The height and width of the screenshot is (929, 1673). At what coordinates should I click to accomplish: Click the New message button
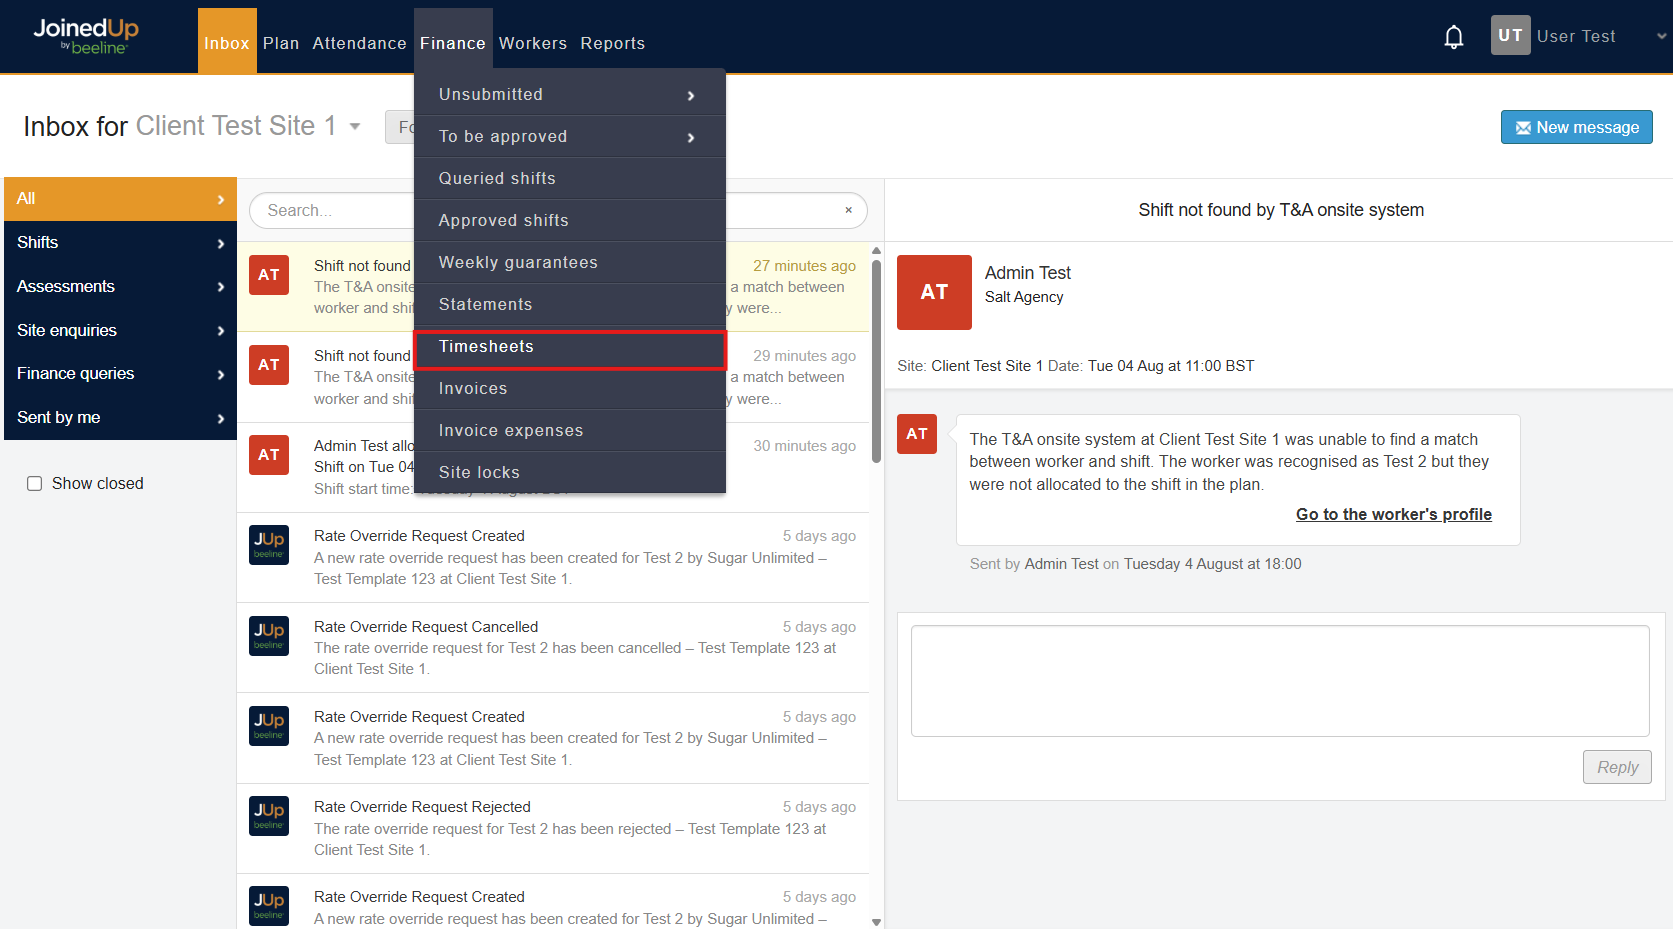(x=1576, y=127)
